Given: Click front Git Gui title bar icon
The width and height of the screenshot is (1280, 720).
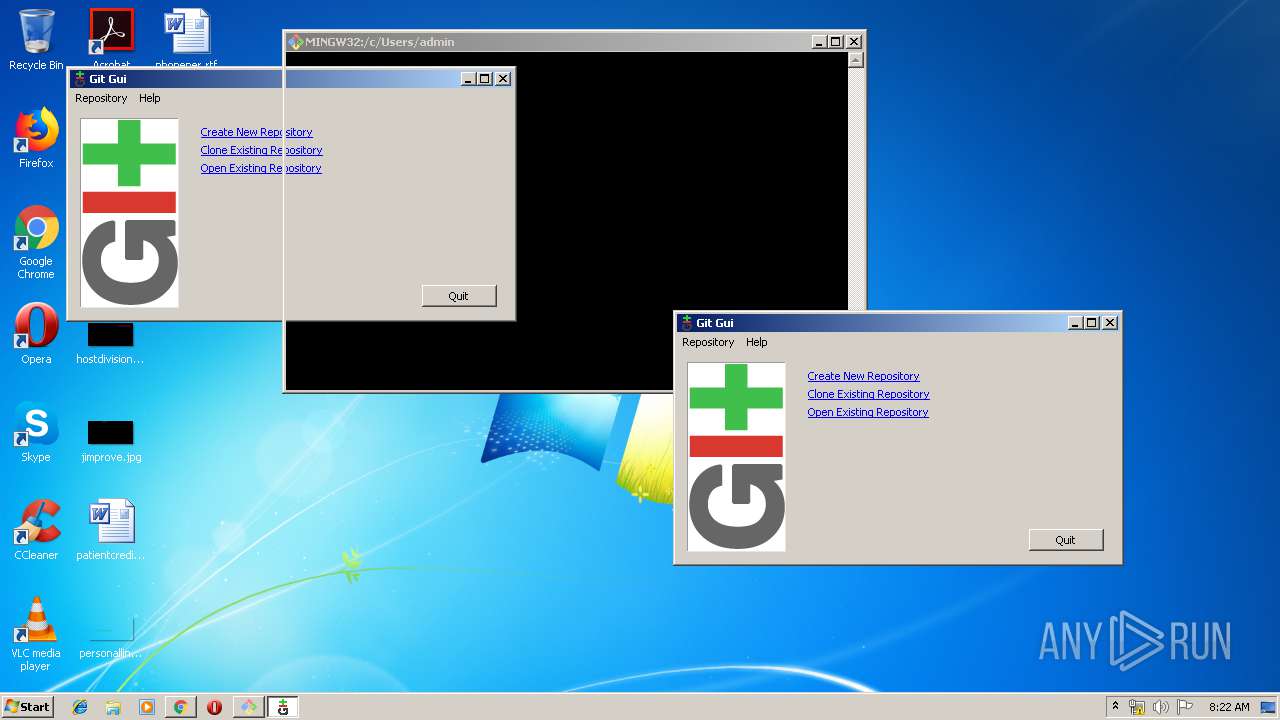Looking at the screenshot, I should (x=686, y=323).
